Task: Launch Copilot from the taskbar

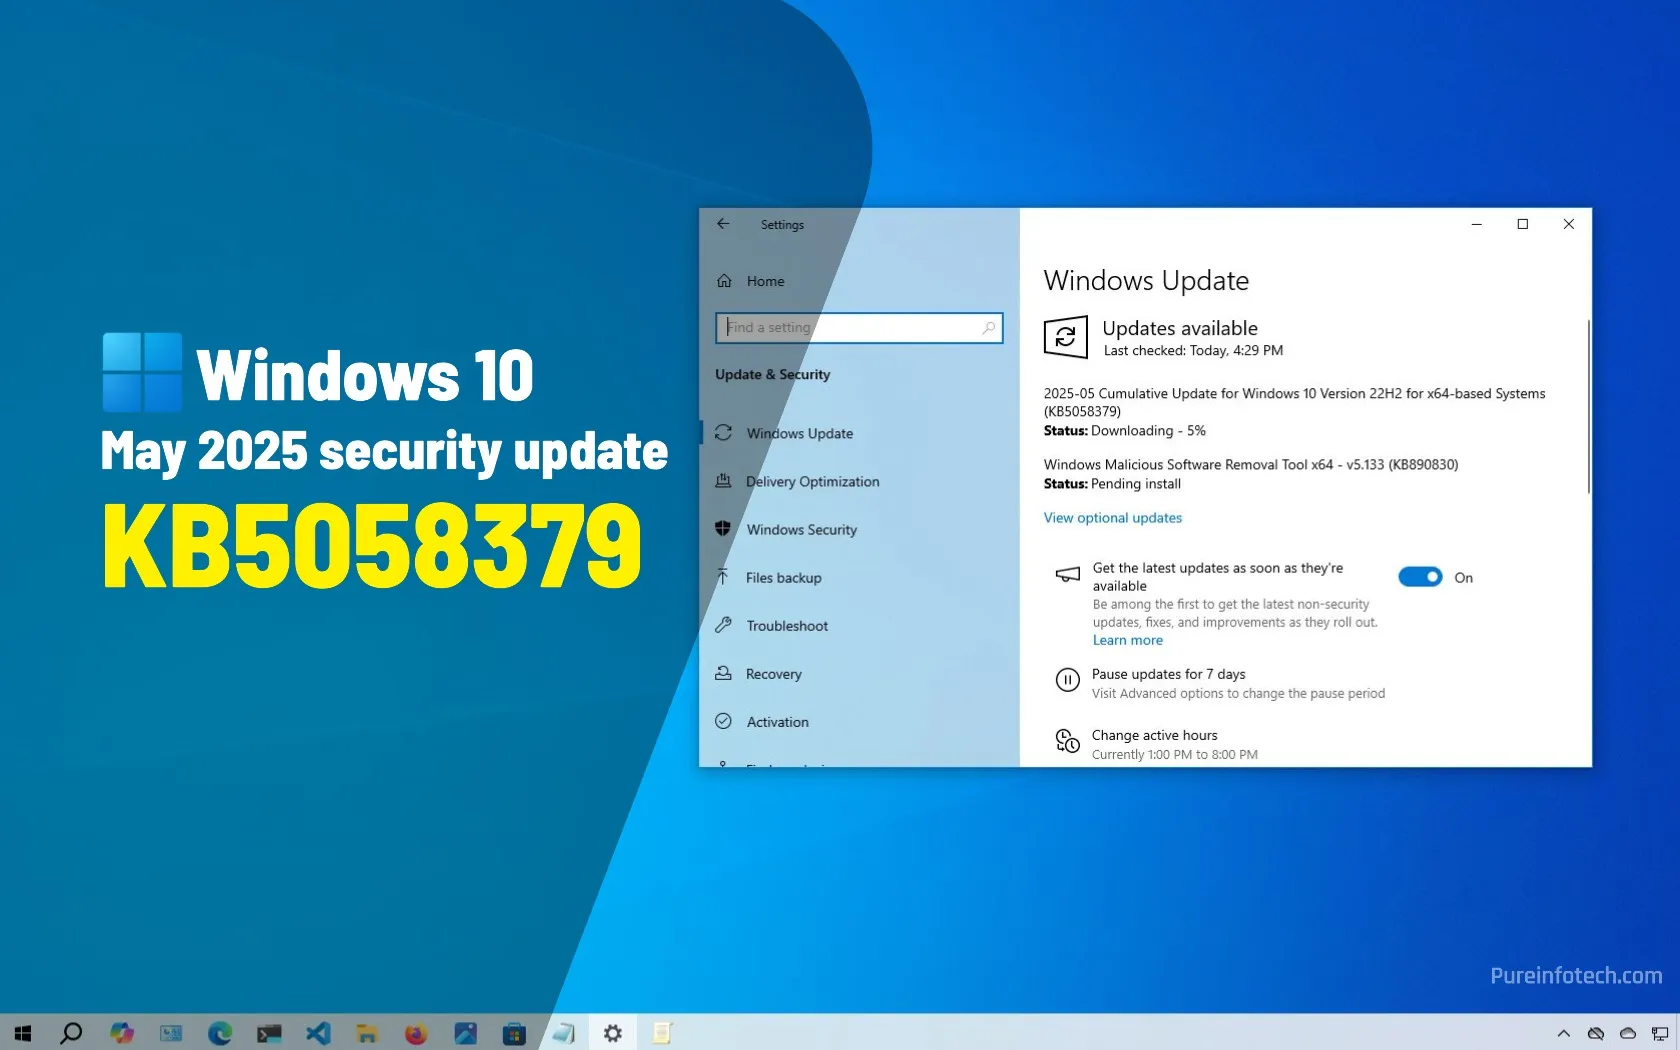Action: pos(122,1033)
